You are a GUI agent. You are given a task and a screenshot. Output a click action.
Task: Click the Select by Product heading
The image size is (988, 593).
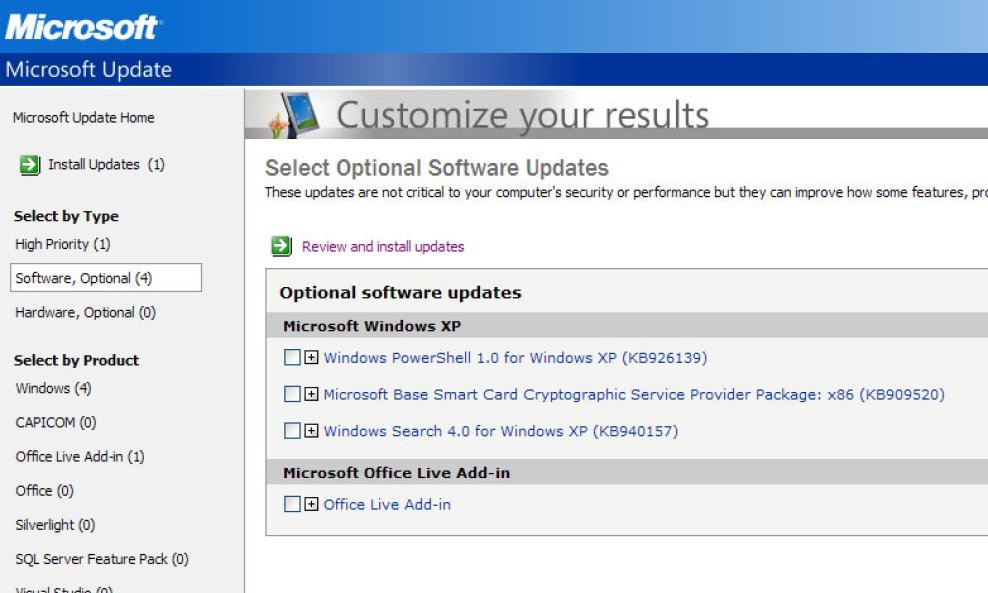pyautogui.click(x=76, y=360)
